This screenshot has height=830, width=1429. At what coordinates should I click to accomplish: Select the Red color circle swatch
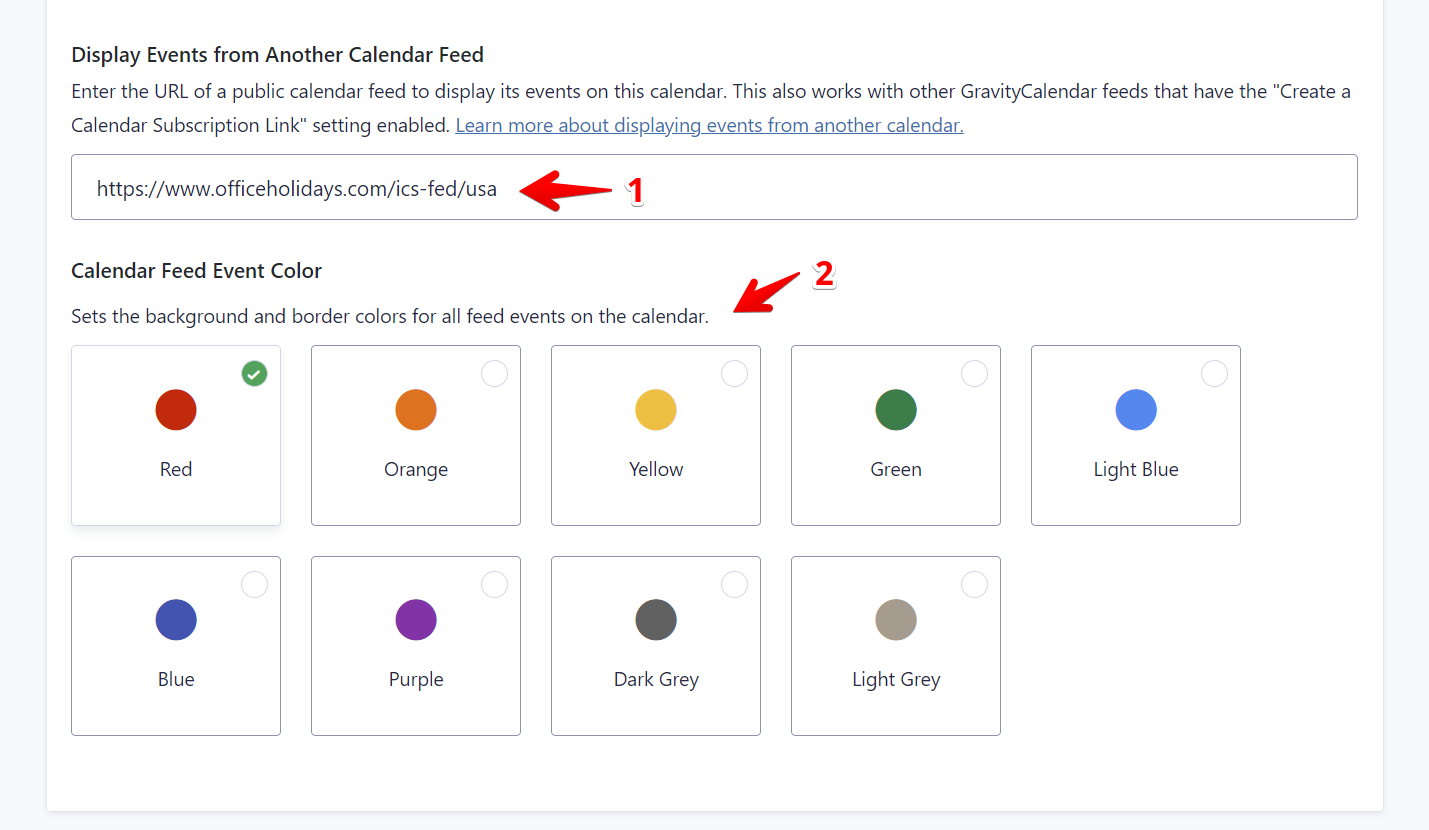(176, 410)
